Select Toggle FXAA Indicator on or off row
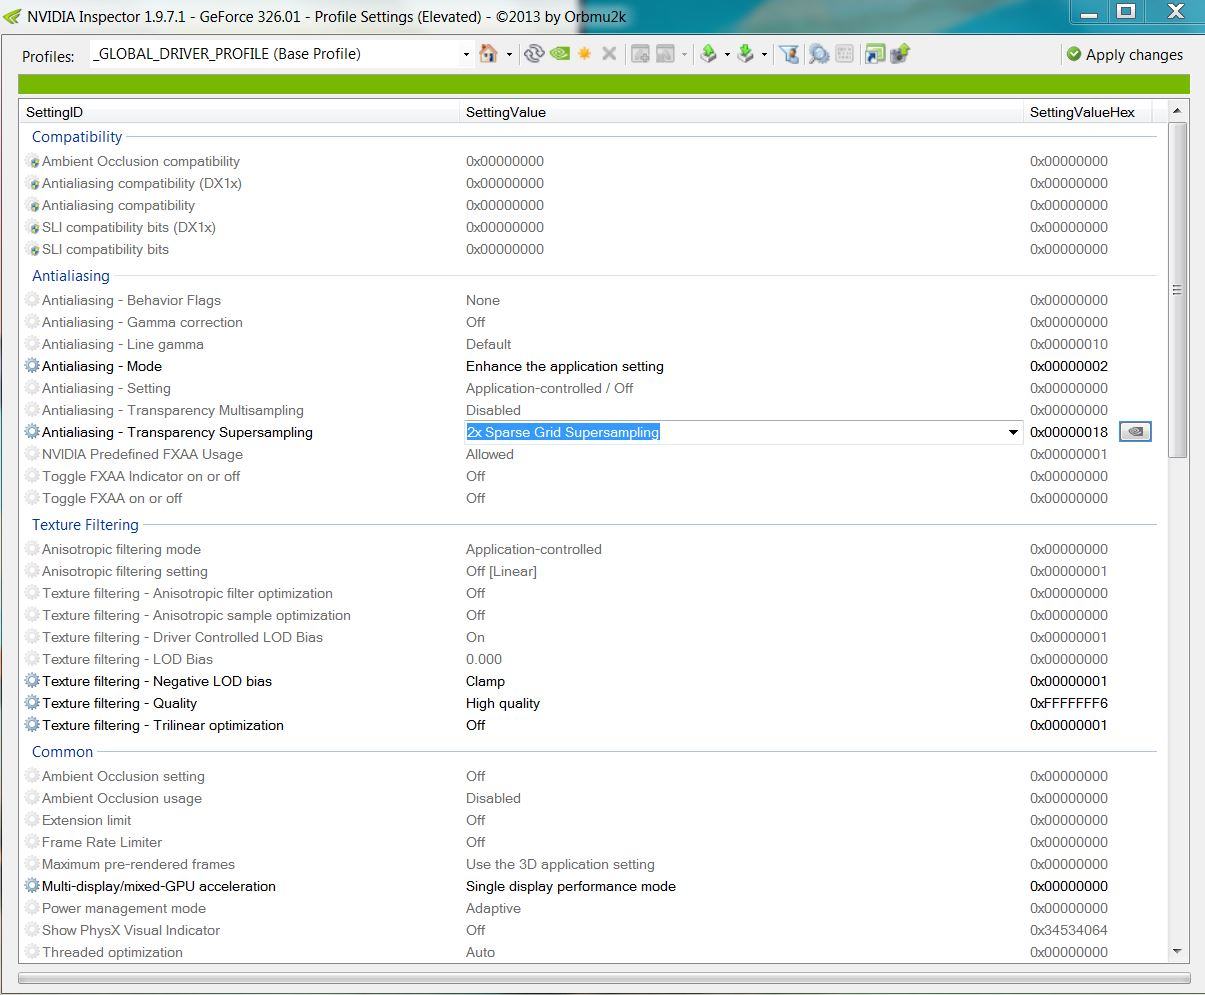Image resolution: width=1205 pixels, height=995 pixels. point(588,476)
